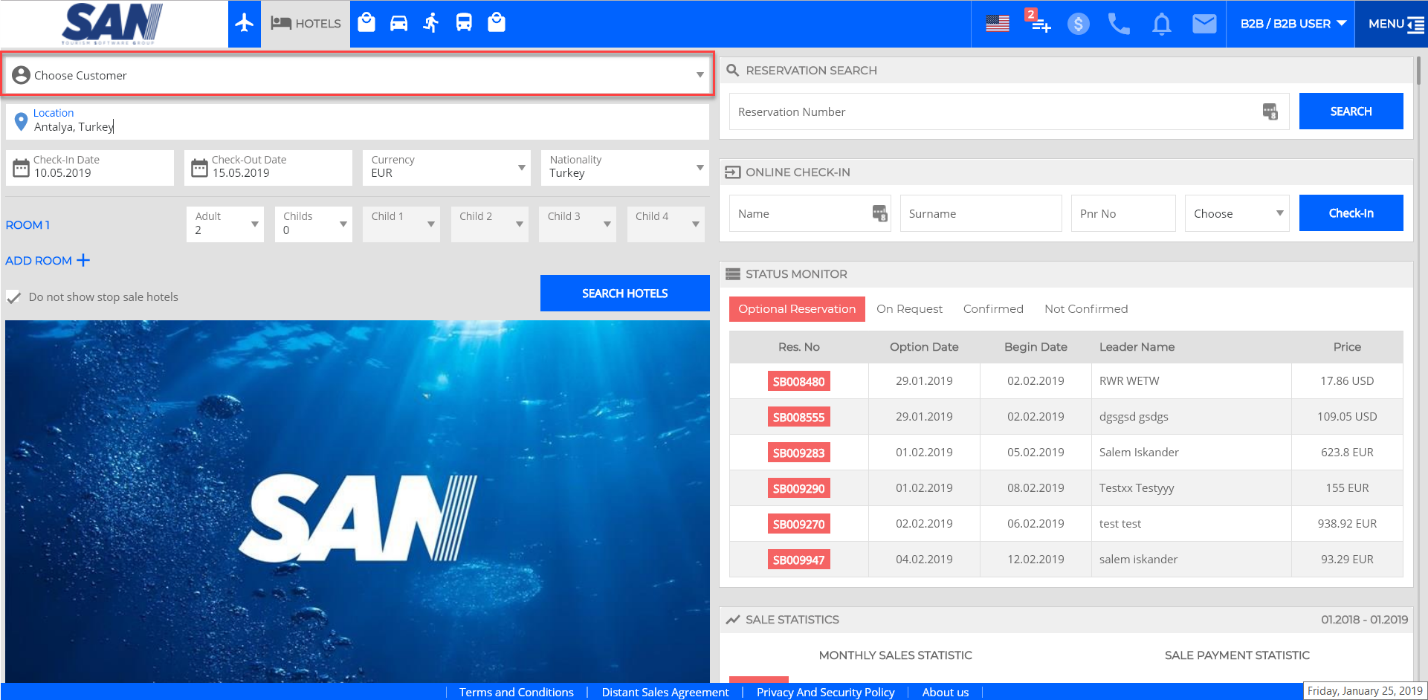This screenshot has height=700, width=1428.
Task: Open the notifications bell
Action: 1161,24
